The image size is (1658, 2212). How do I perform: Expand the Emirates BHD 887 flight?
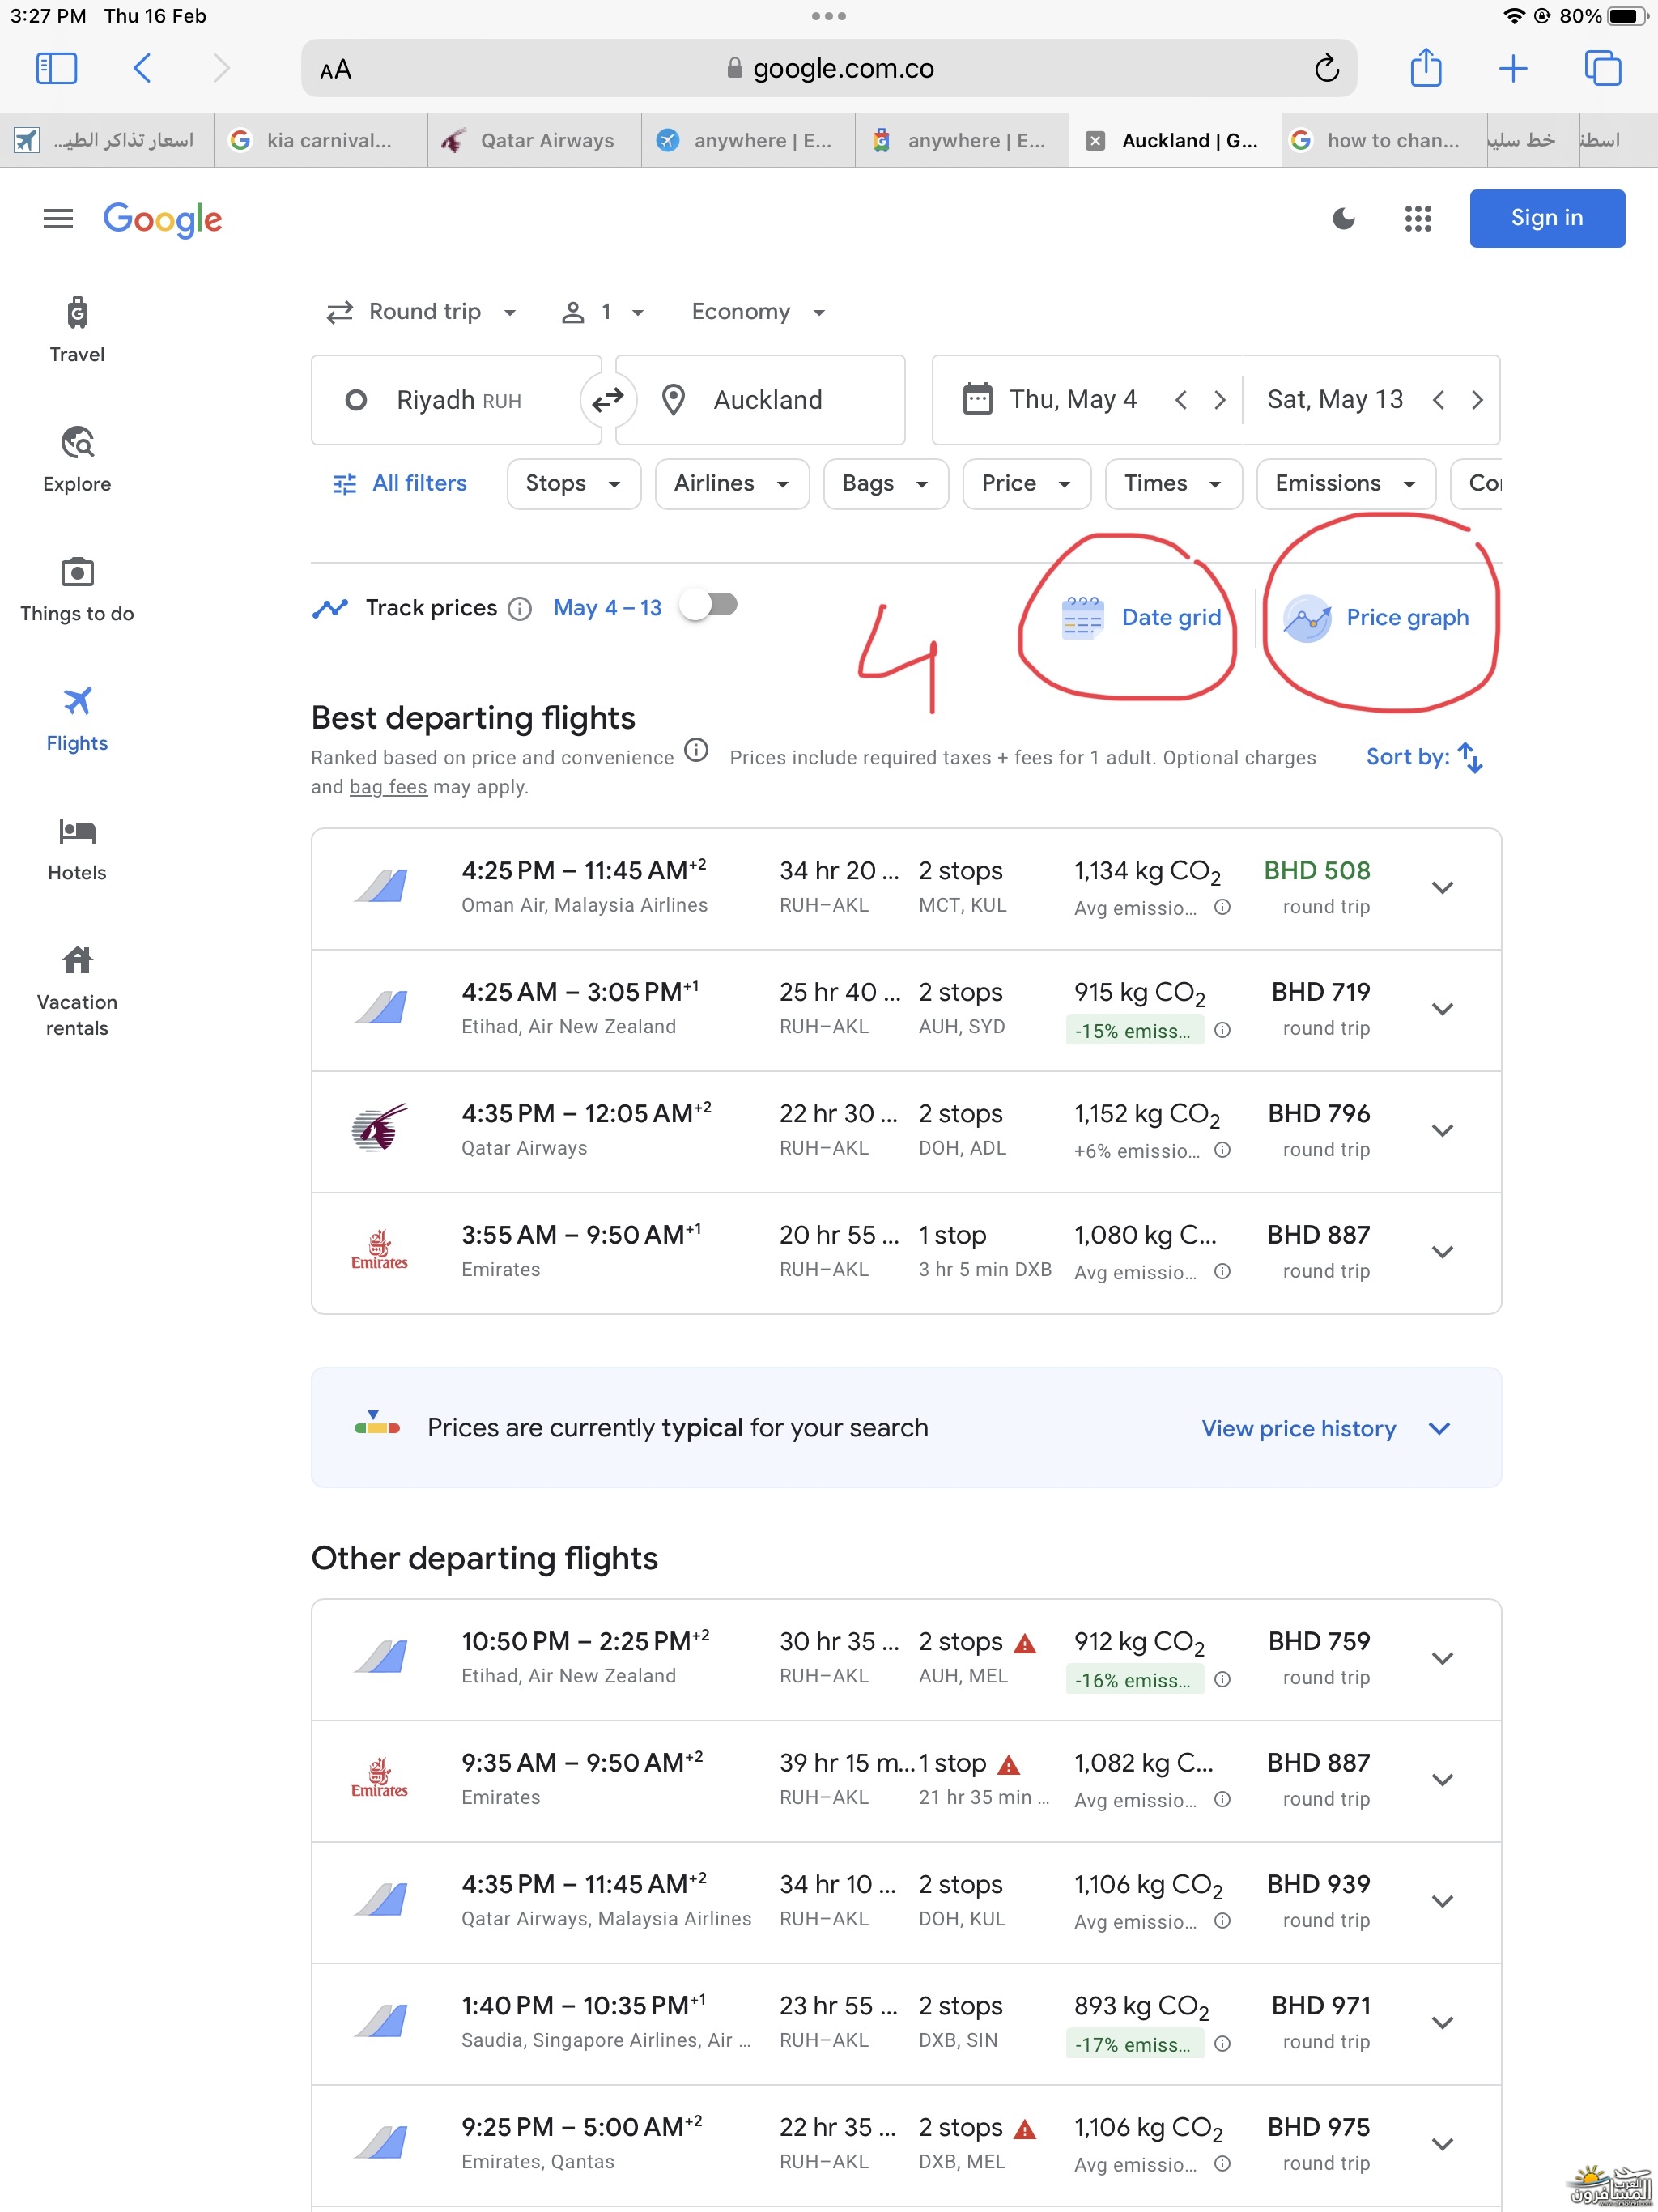[1441, 1252]
